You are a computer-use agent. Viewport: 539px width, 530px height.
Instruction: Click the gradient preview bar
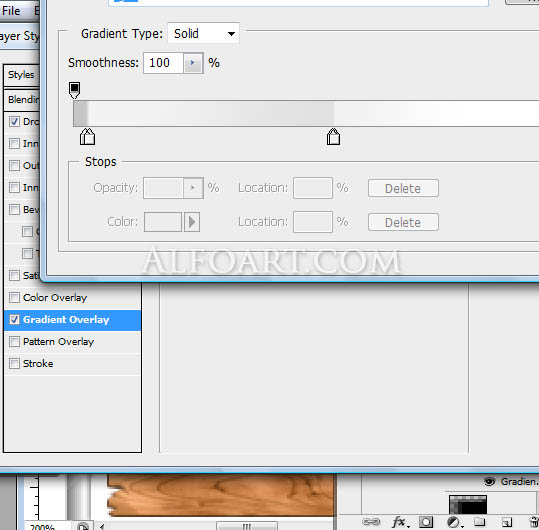(306, 113)
